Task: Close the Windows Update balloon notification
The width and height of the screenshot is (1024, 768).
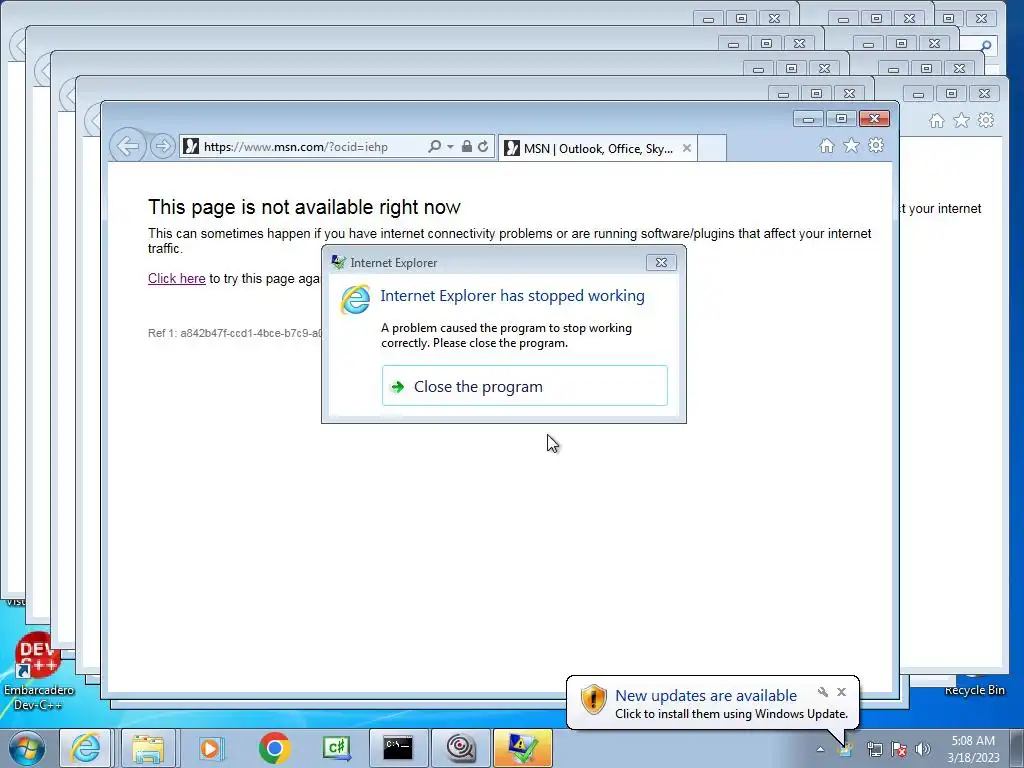Action: coord(841,692)
